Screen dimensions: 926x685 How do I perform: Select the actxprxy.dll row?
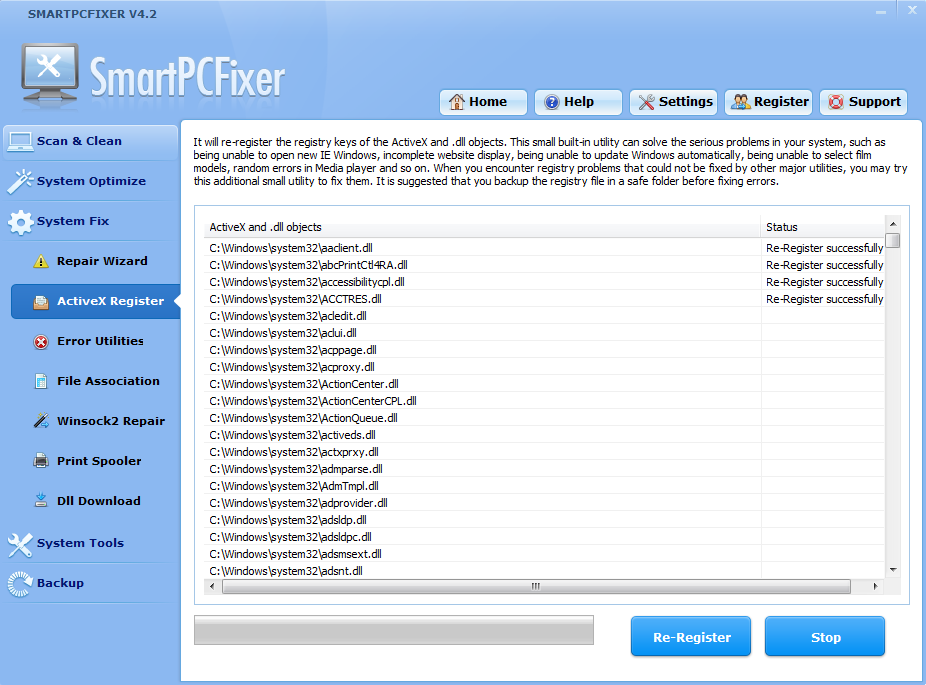pyautogui.click(x=544, y=452)
